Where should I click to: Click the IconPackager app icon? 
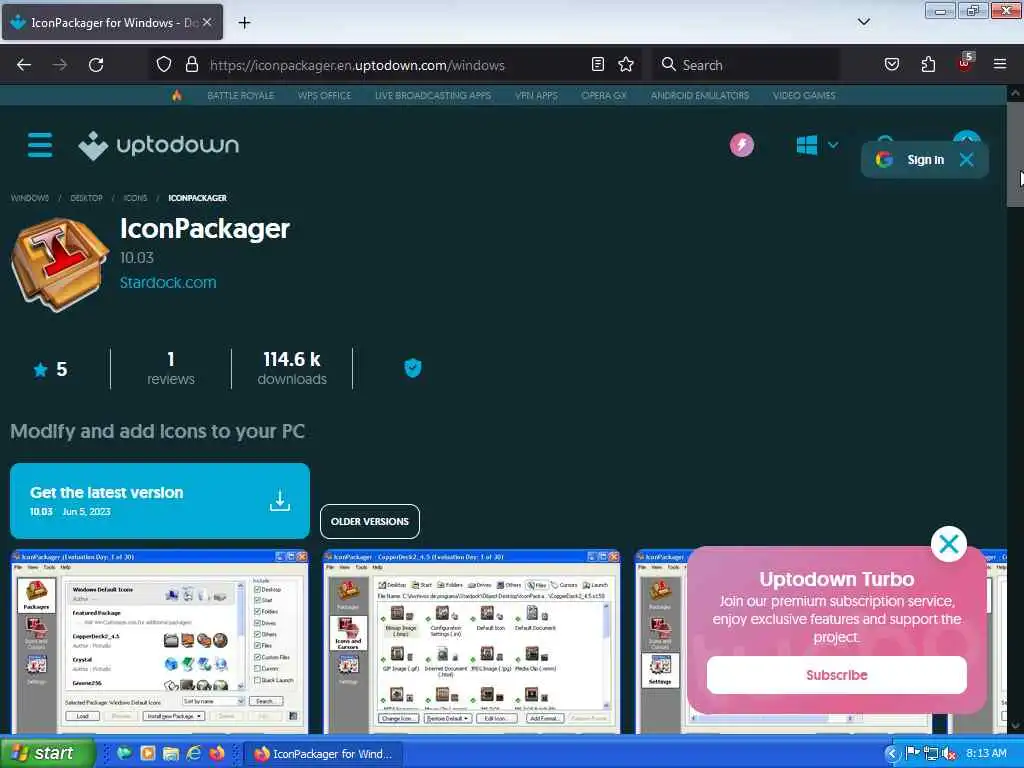click(x=59, y=263)
